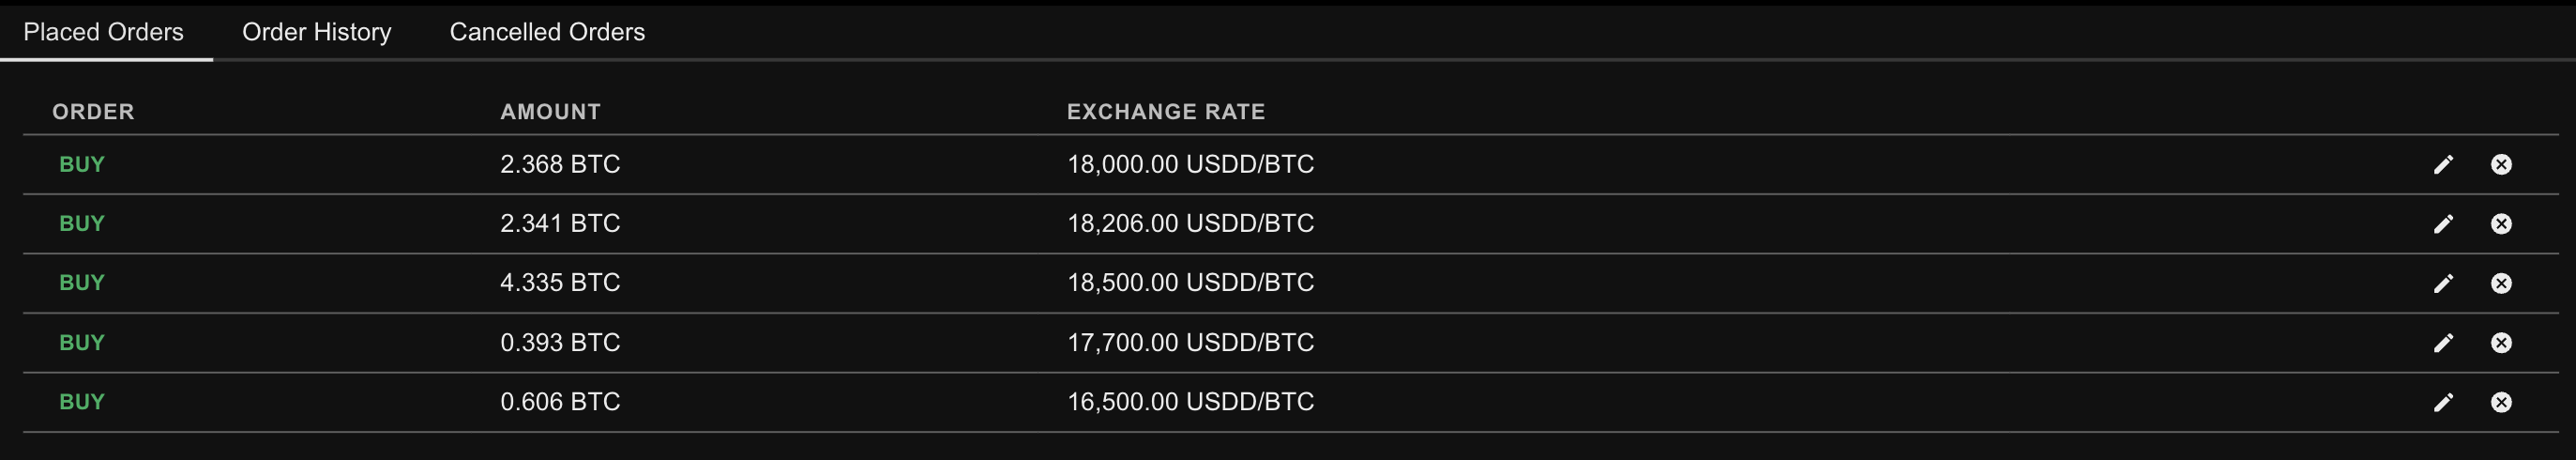Viewport: 2576px width, 460px height.
Task: Edit the 2.341 BTC buy order
Action: (2443, 224)
